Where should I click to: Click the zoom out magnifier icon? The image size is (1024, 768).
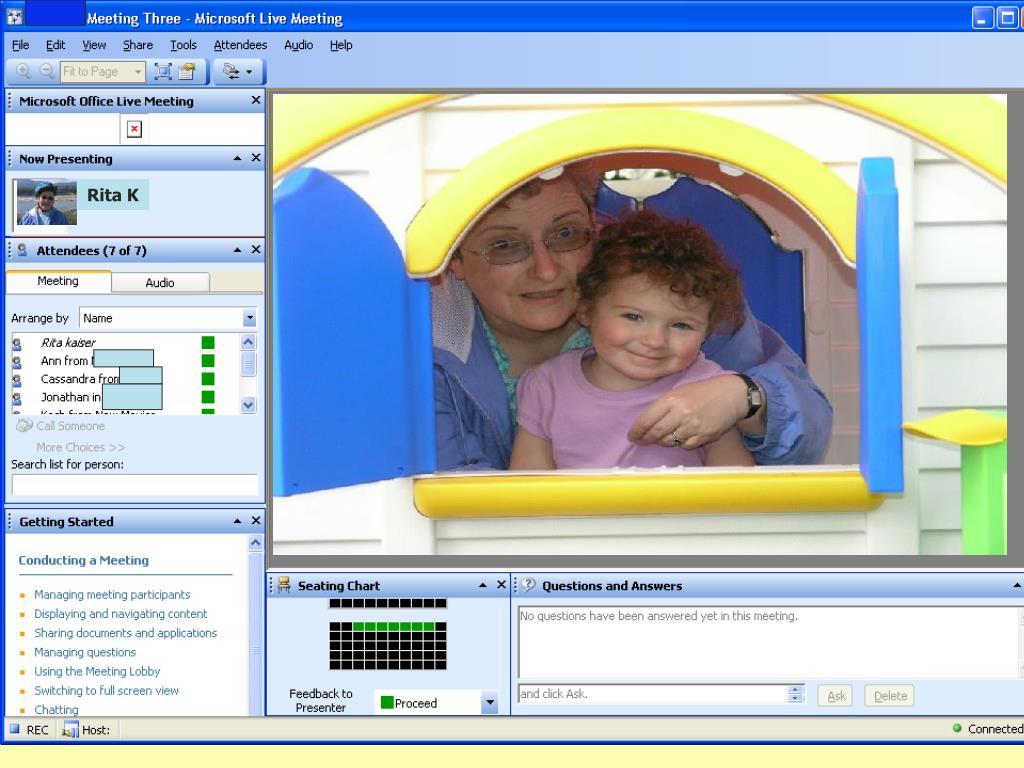(x=46, y=71)
